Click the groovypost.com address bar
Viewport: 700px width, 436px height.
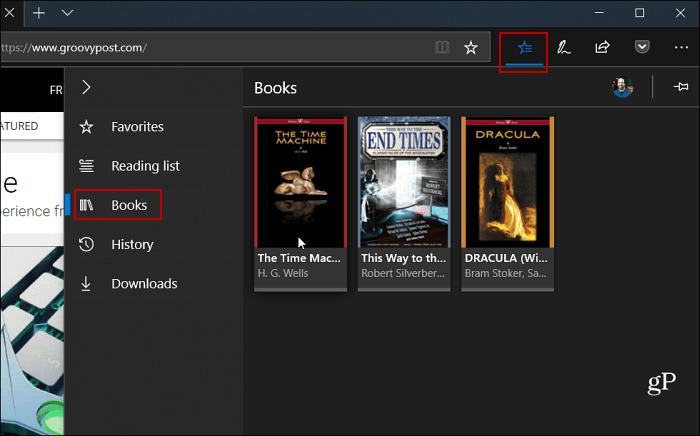246,47
